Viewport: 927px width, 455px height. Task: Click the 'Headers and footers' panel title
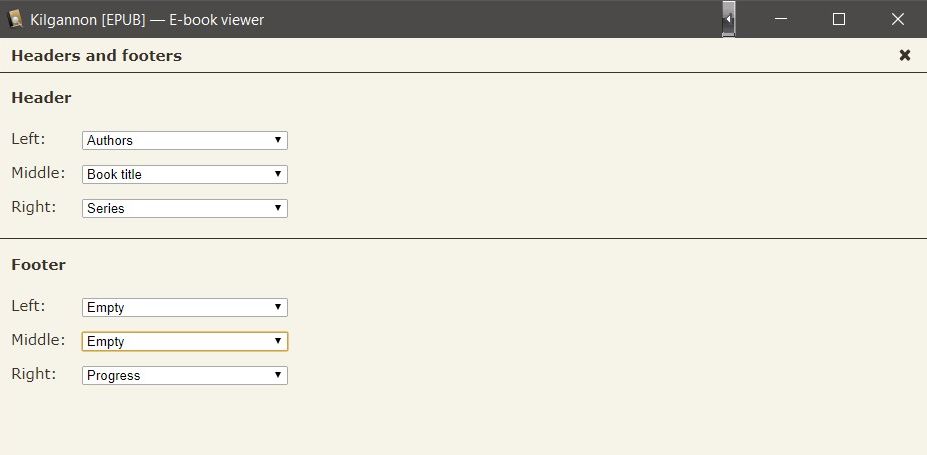[x=96, y=56]
